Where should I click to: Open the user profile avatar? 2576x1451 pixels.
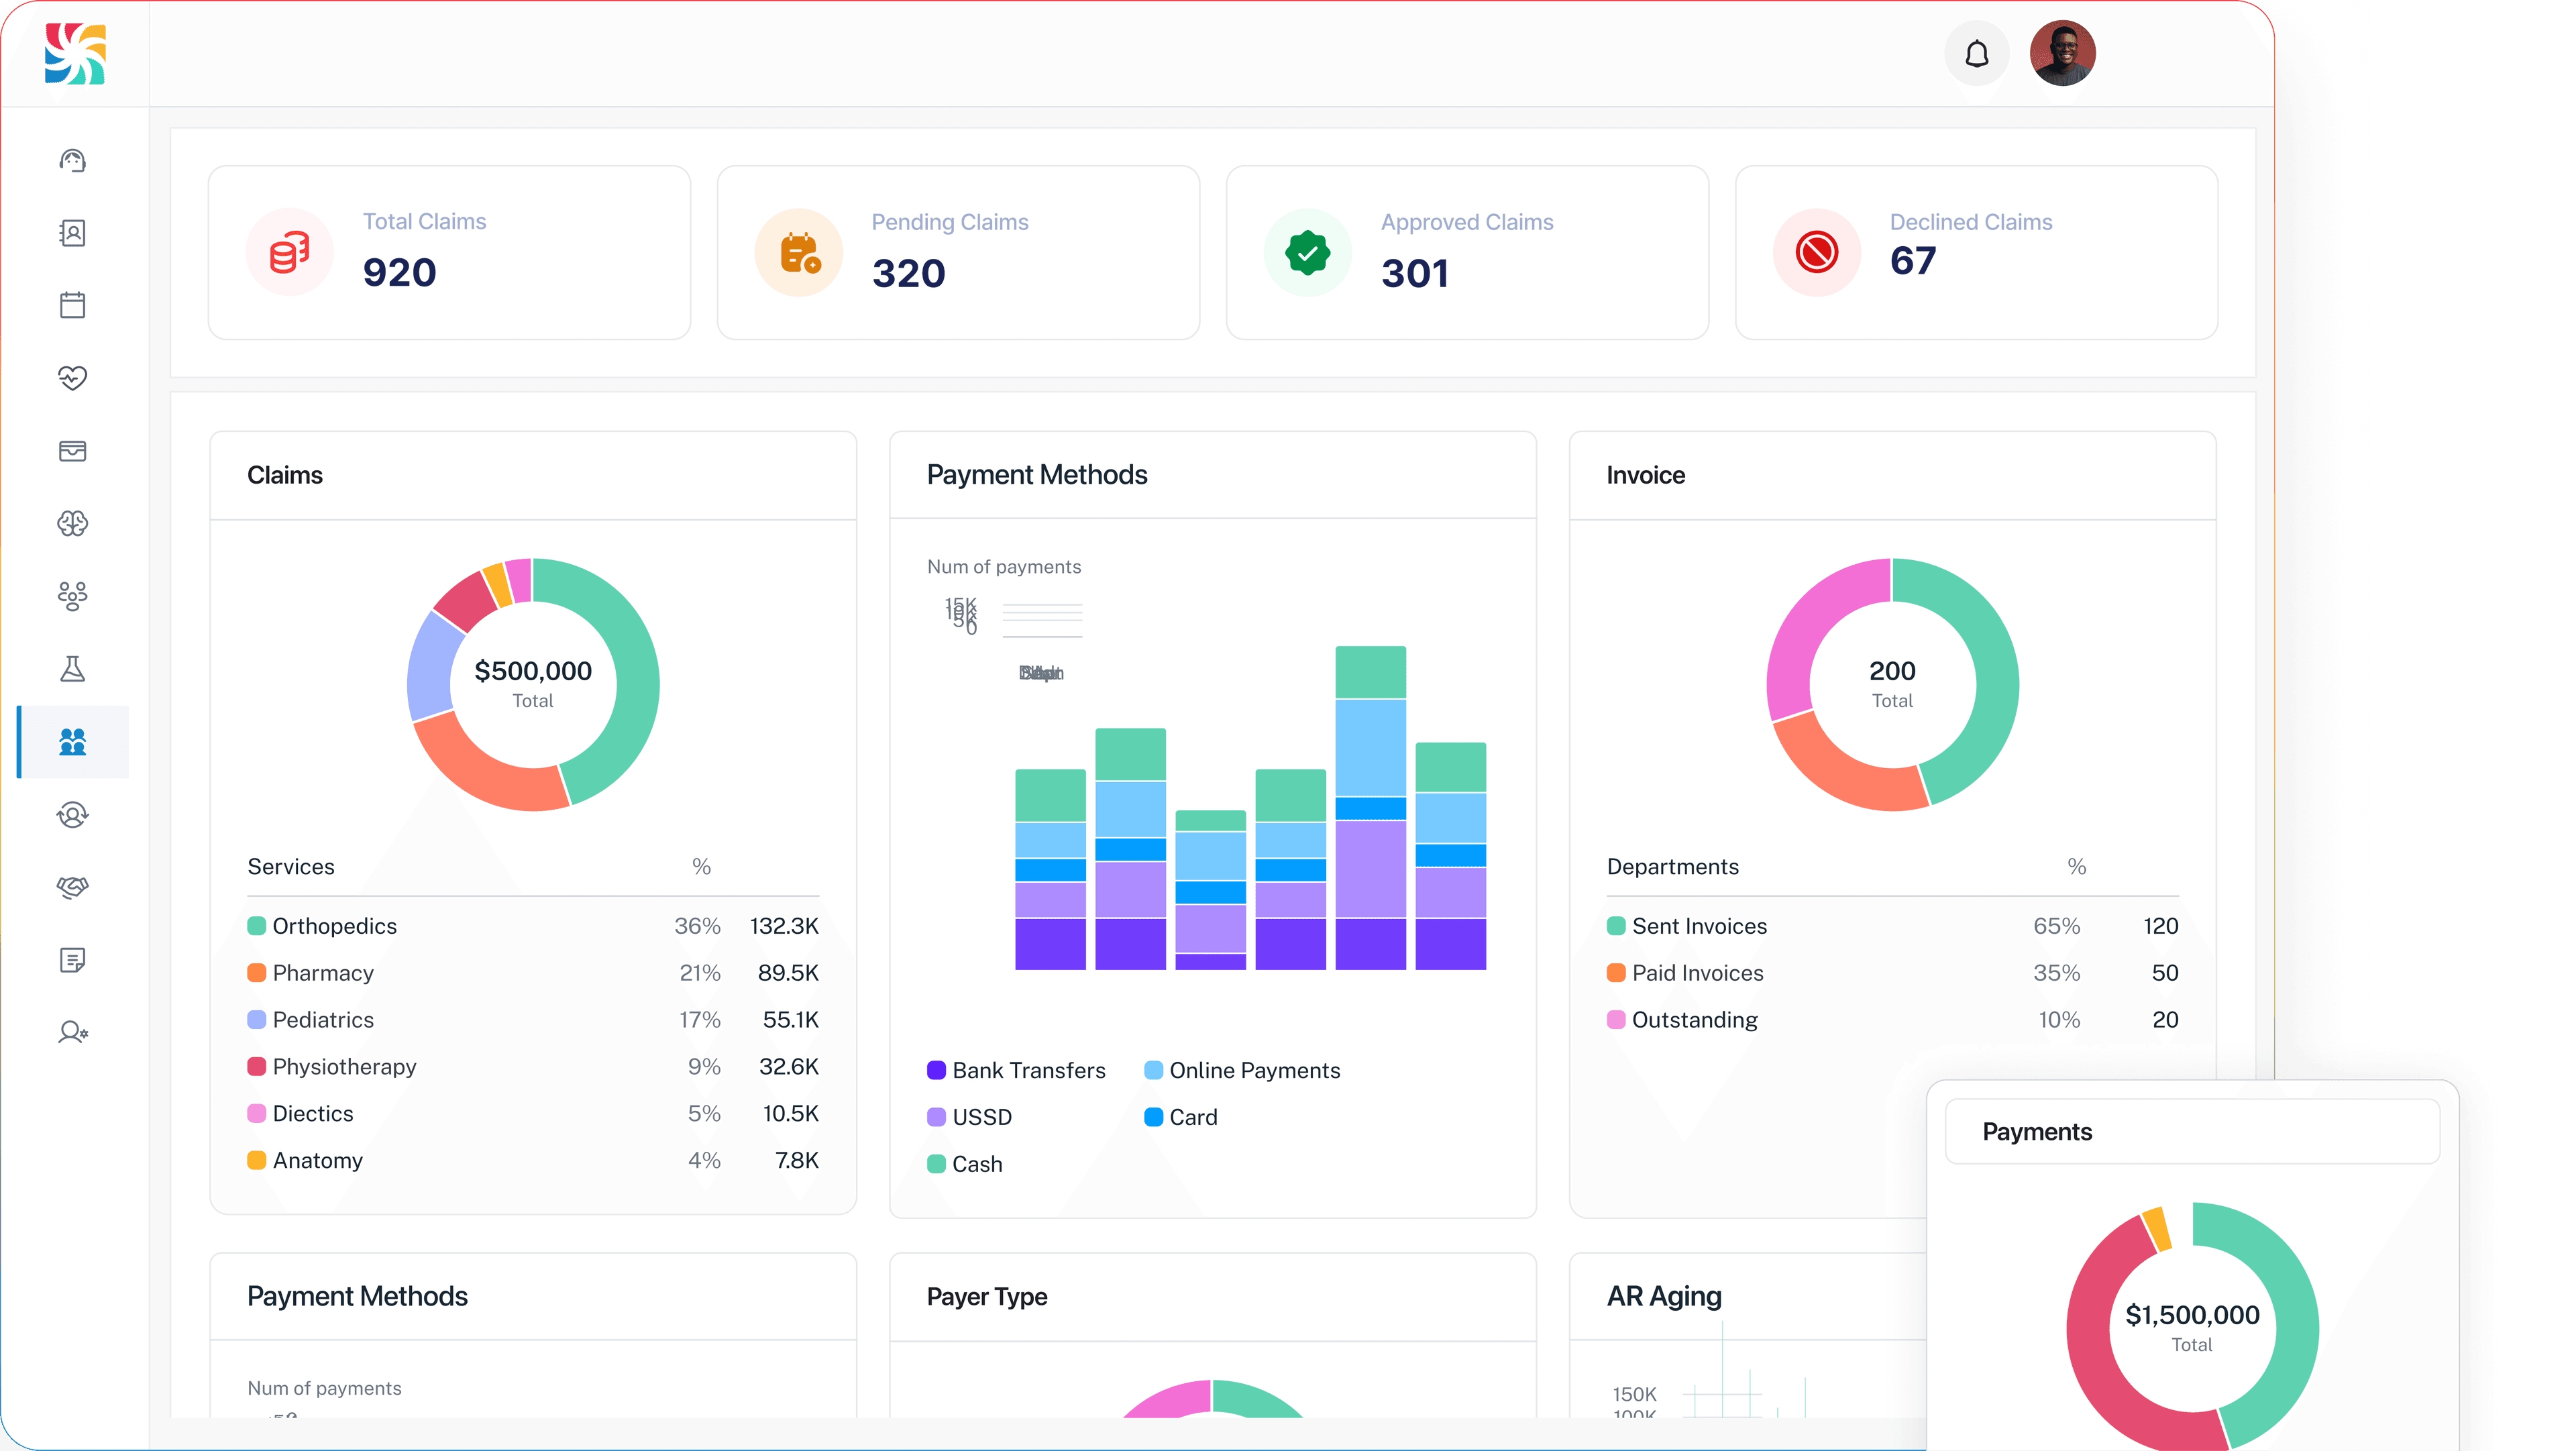pos(2062,54)
